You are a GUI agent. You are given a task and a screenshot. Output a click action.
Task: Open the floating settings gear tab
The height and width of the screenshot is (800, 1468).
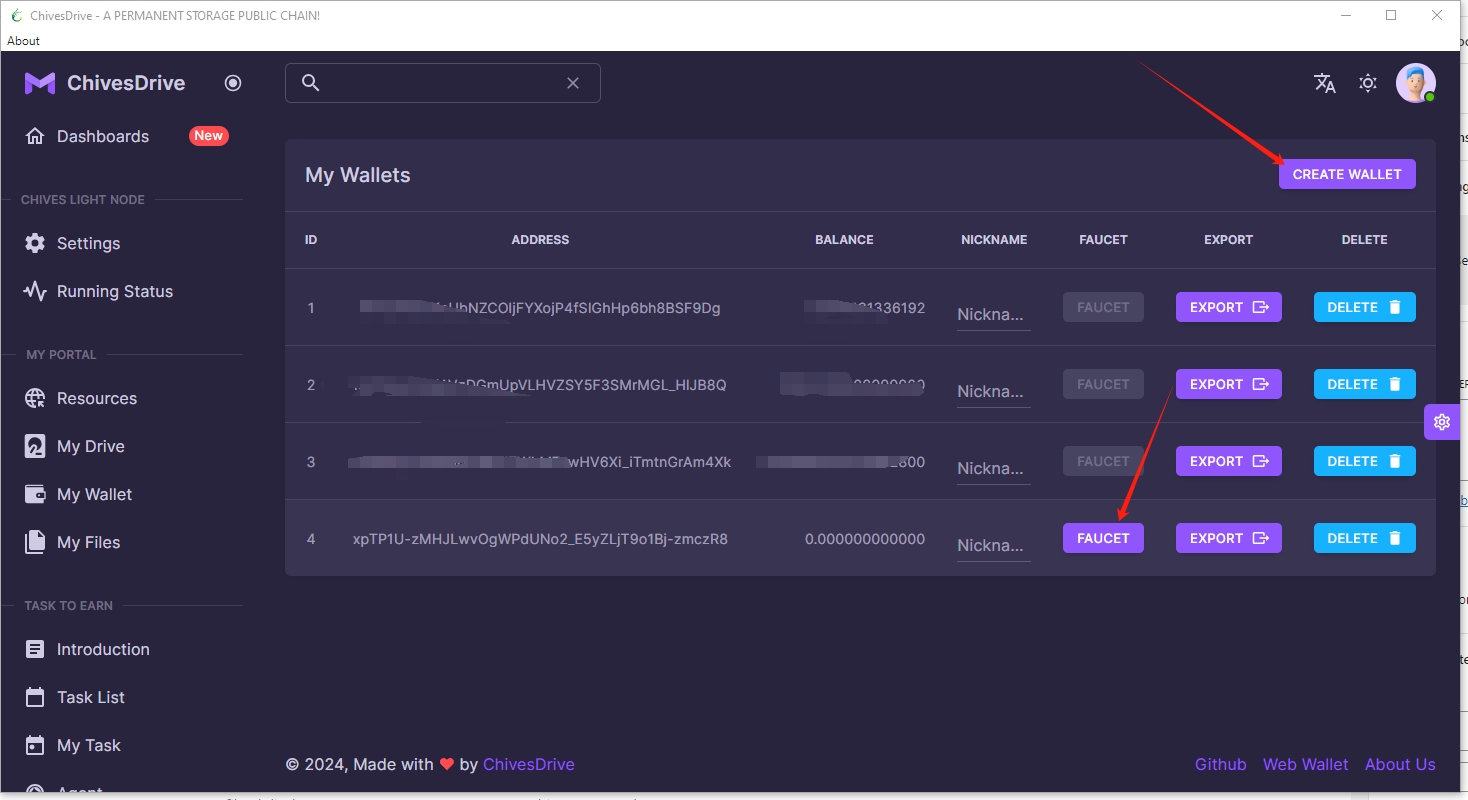1442,422
